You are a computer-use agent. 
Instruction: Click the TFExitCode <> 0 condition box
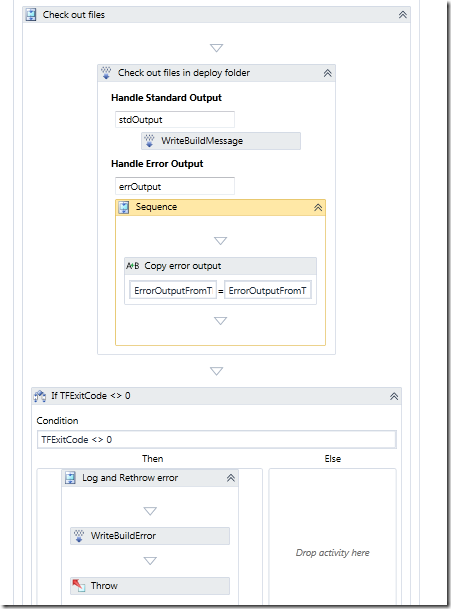pyautogui.click(x=217, y=440)
